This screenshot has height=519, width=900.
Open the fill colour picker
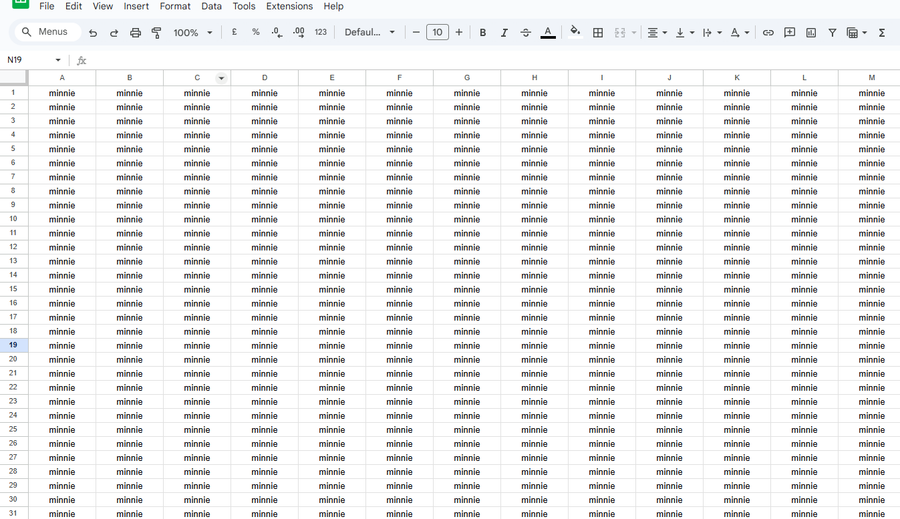coord(575,32)
